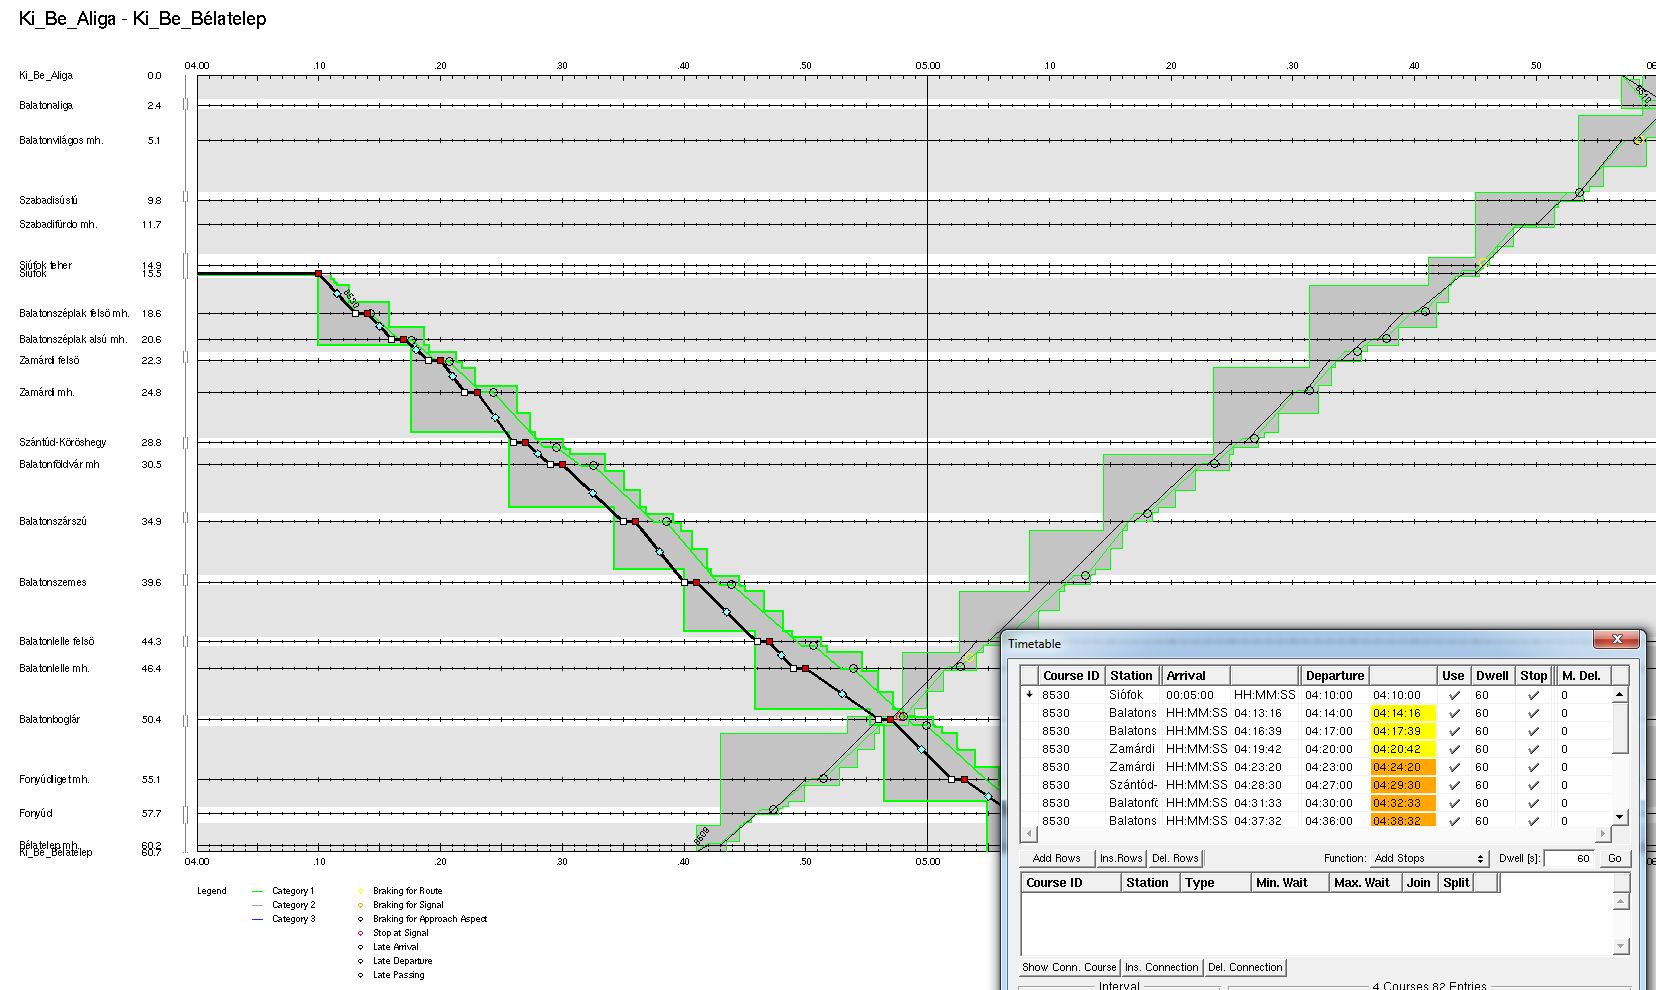
Task: Click Balatonszárszó station label
Action: coord(52,521)
